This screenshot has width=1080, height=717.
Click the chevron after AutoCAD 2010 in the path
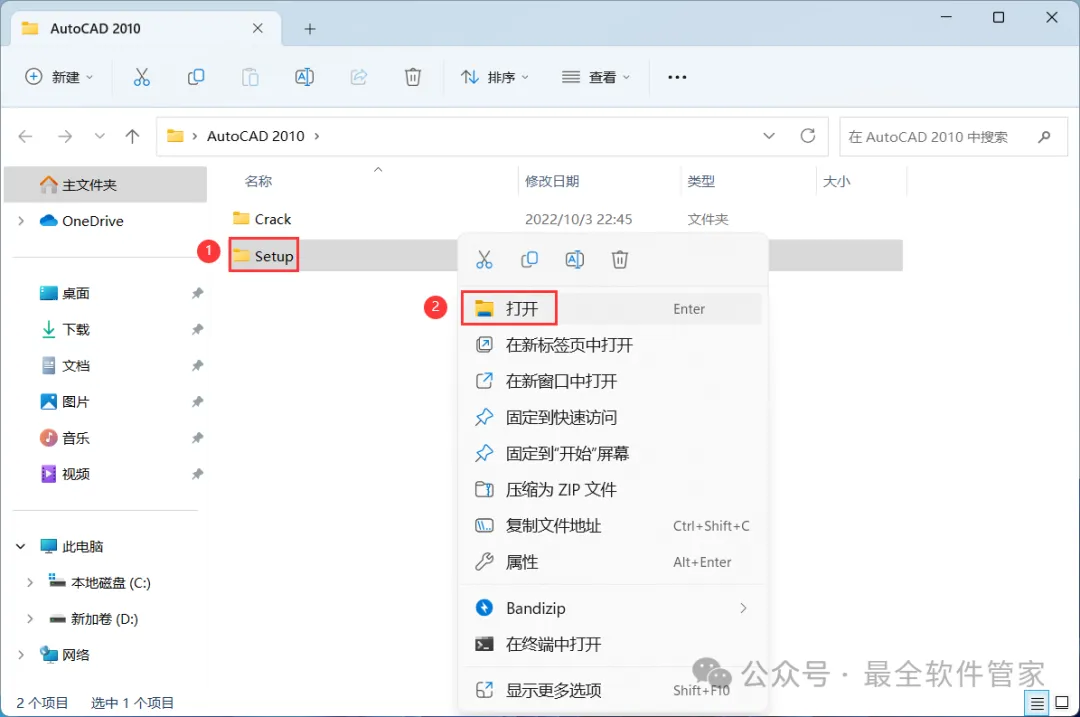(x=317, y=136)
